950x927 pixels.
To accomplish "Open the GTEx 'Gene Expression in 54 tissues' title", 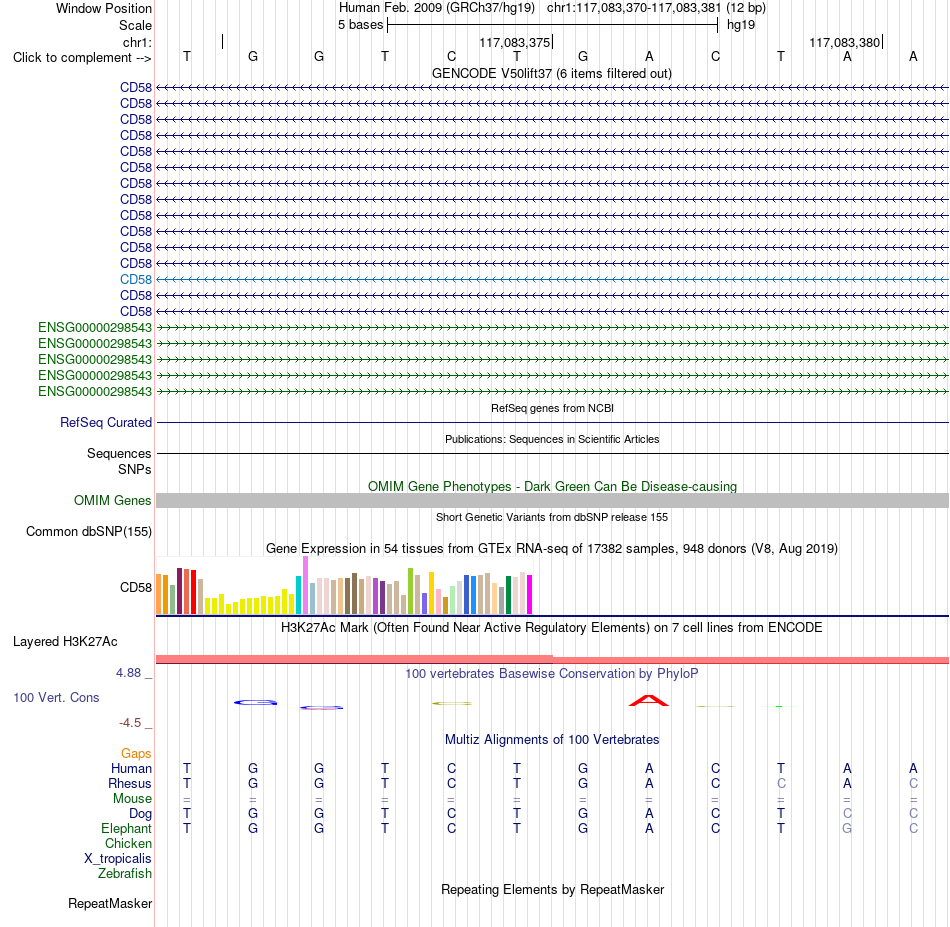I will [552, 548].
